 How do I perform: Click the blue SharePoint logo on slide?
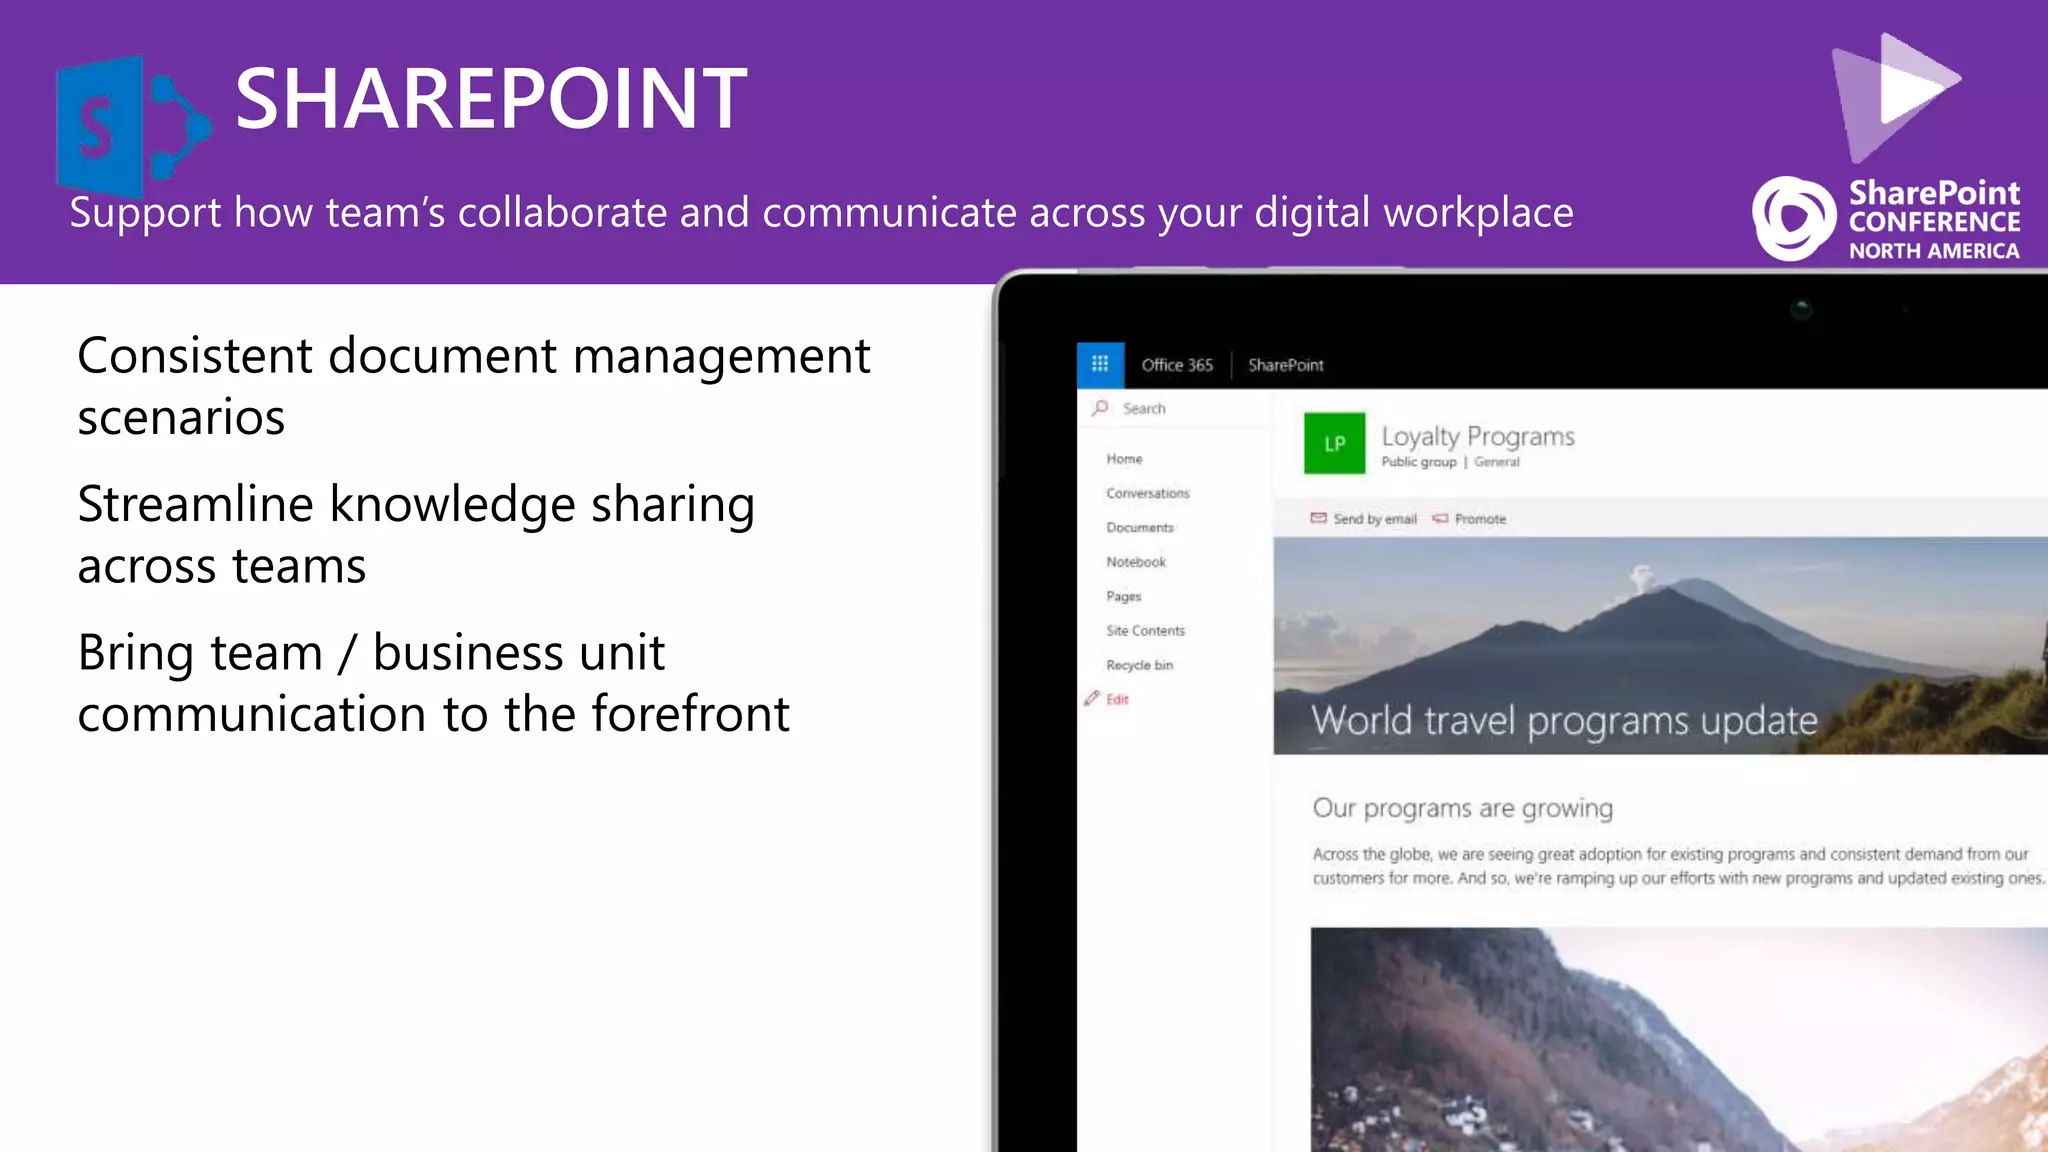[x=133, y=126]
